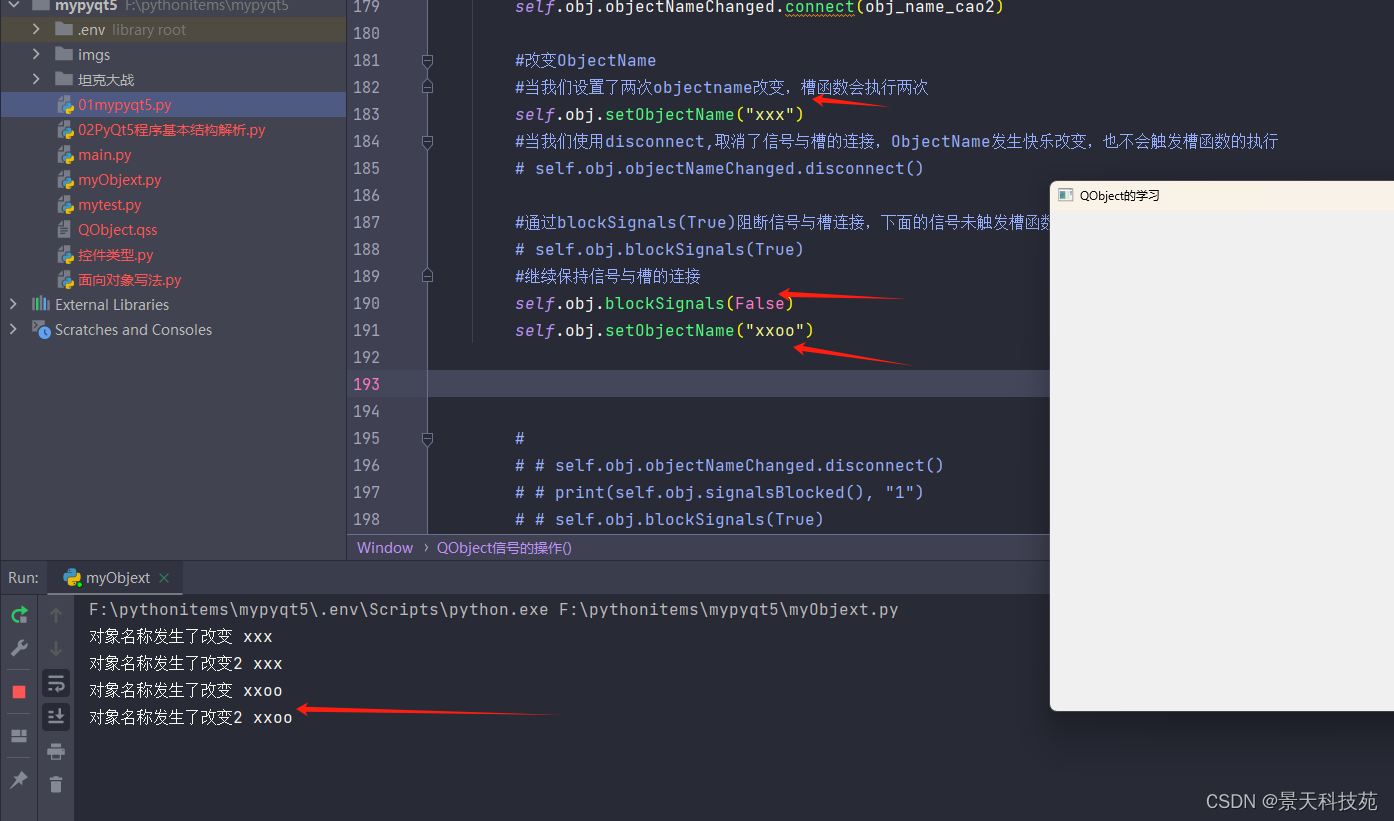The width and height of the screenshot is (1394, 821).
Task: Stop the running myObjext process
Action: pyautogui.click(x=19, y=692)
